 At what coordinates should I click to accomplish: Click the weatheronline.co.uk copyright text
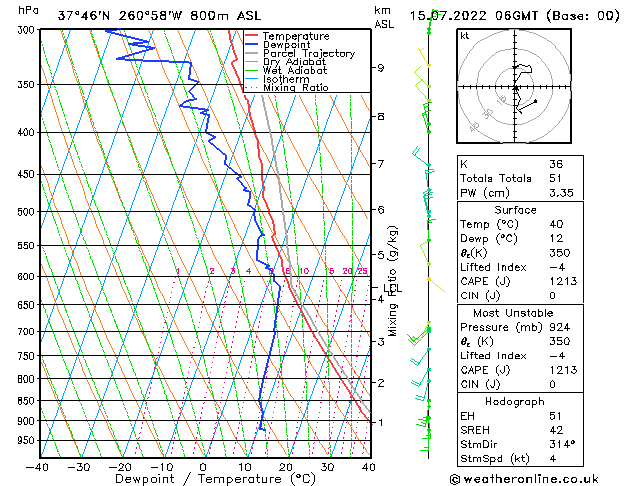point(524,479)
